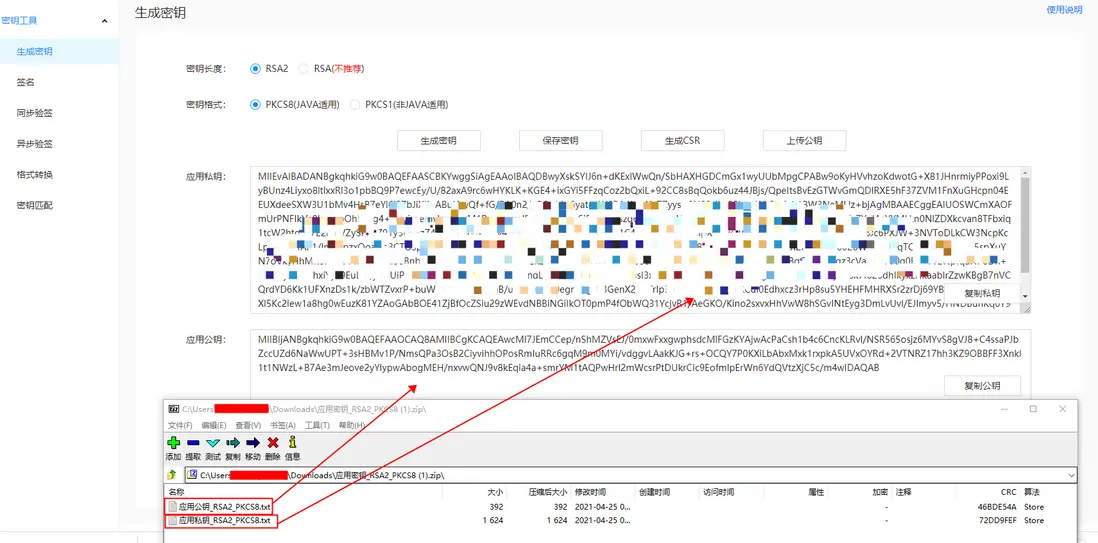
Task: Click the 7-Zip Test (测试) icon
Action: pyautogui.click(x=213, y=443)
